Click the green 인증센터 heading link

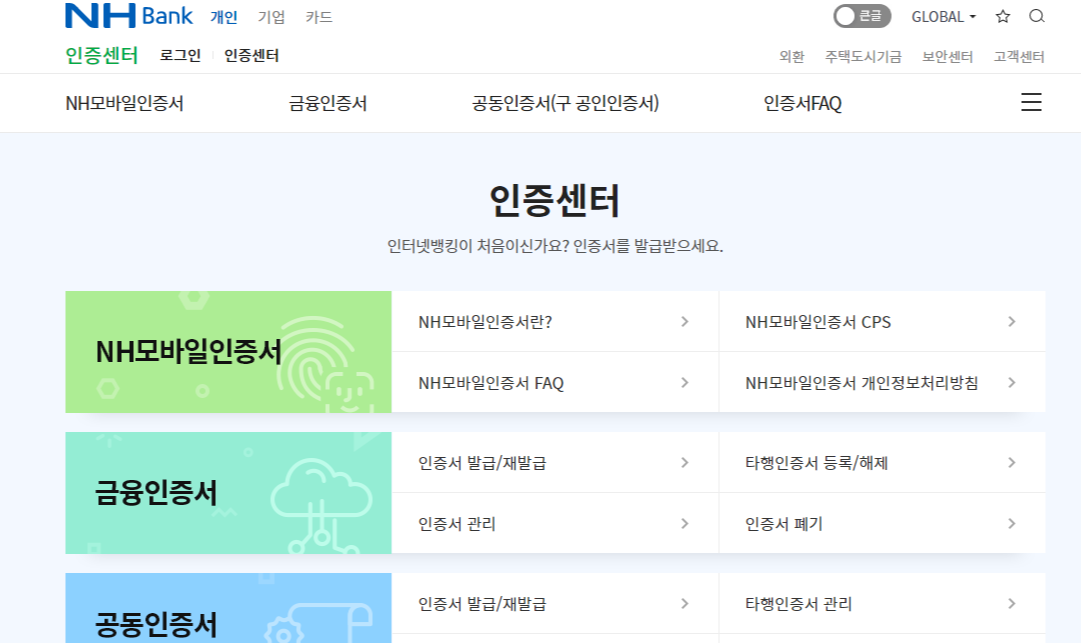click(102, 55)
